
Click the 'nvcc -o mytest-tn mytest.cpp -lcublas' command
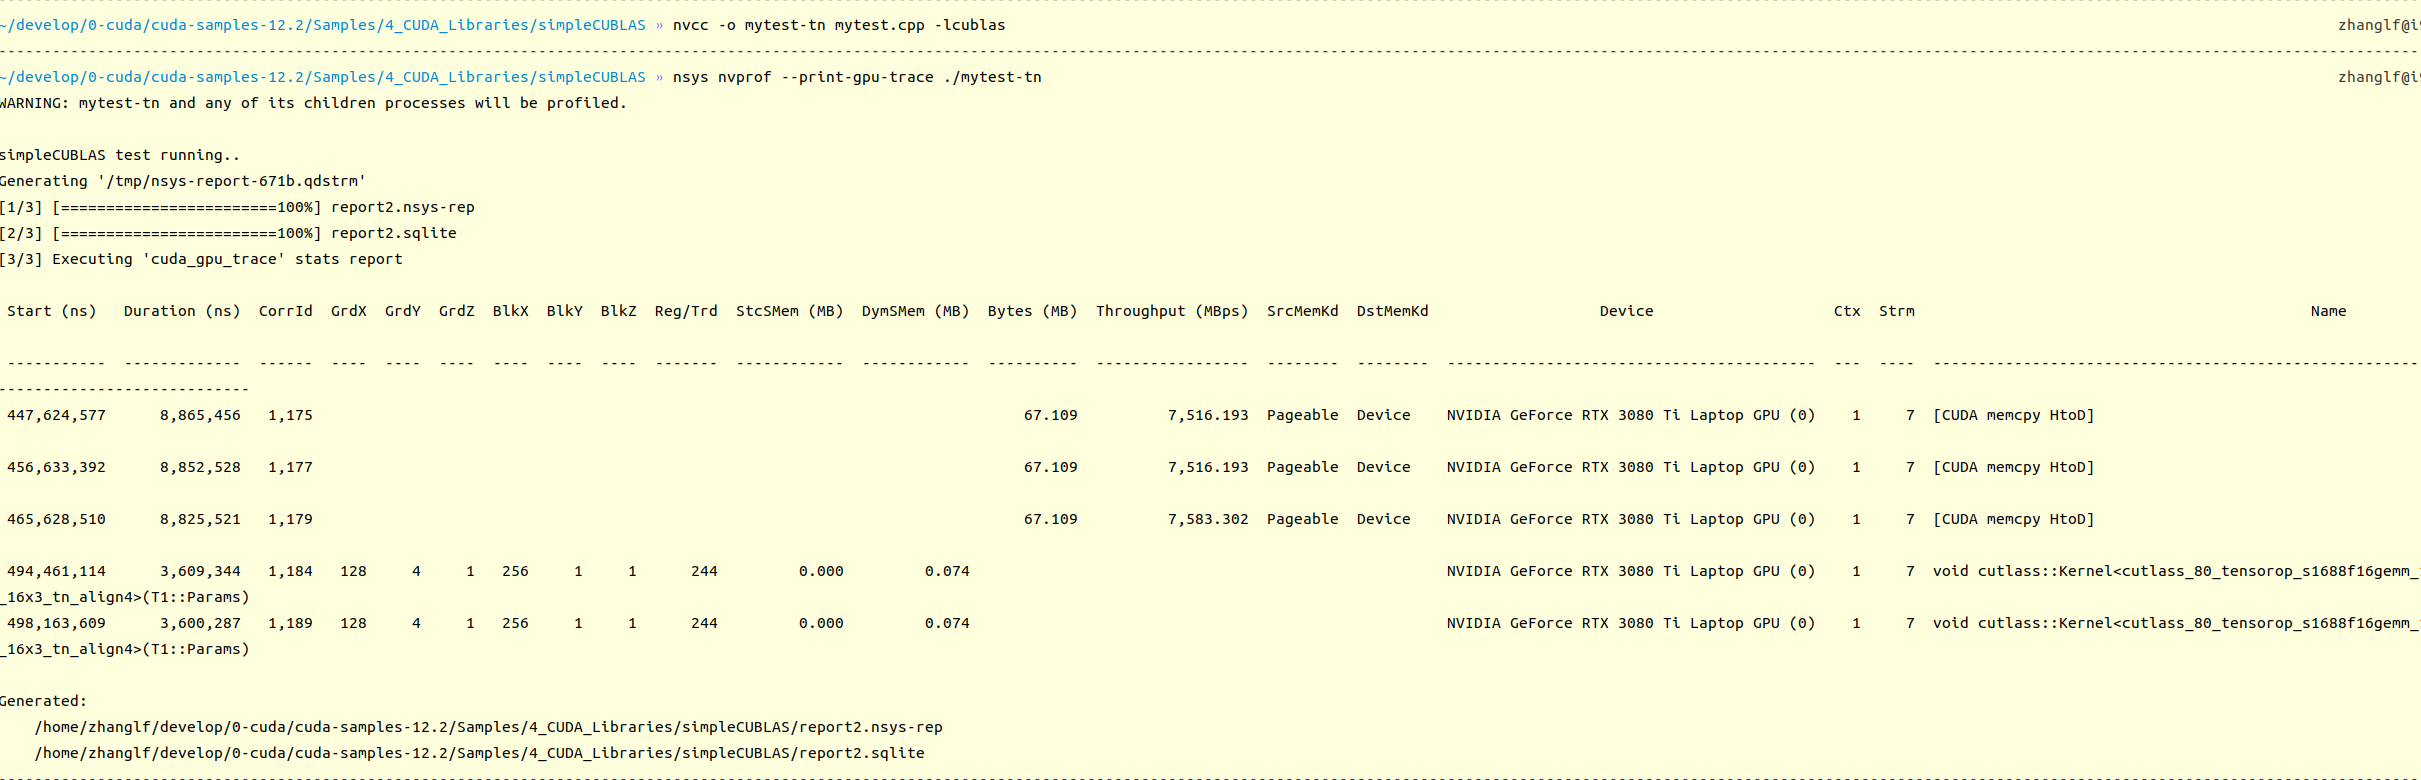839,25
